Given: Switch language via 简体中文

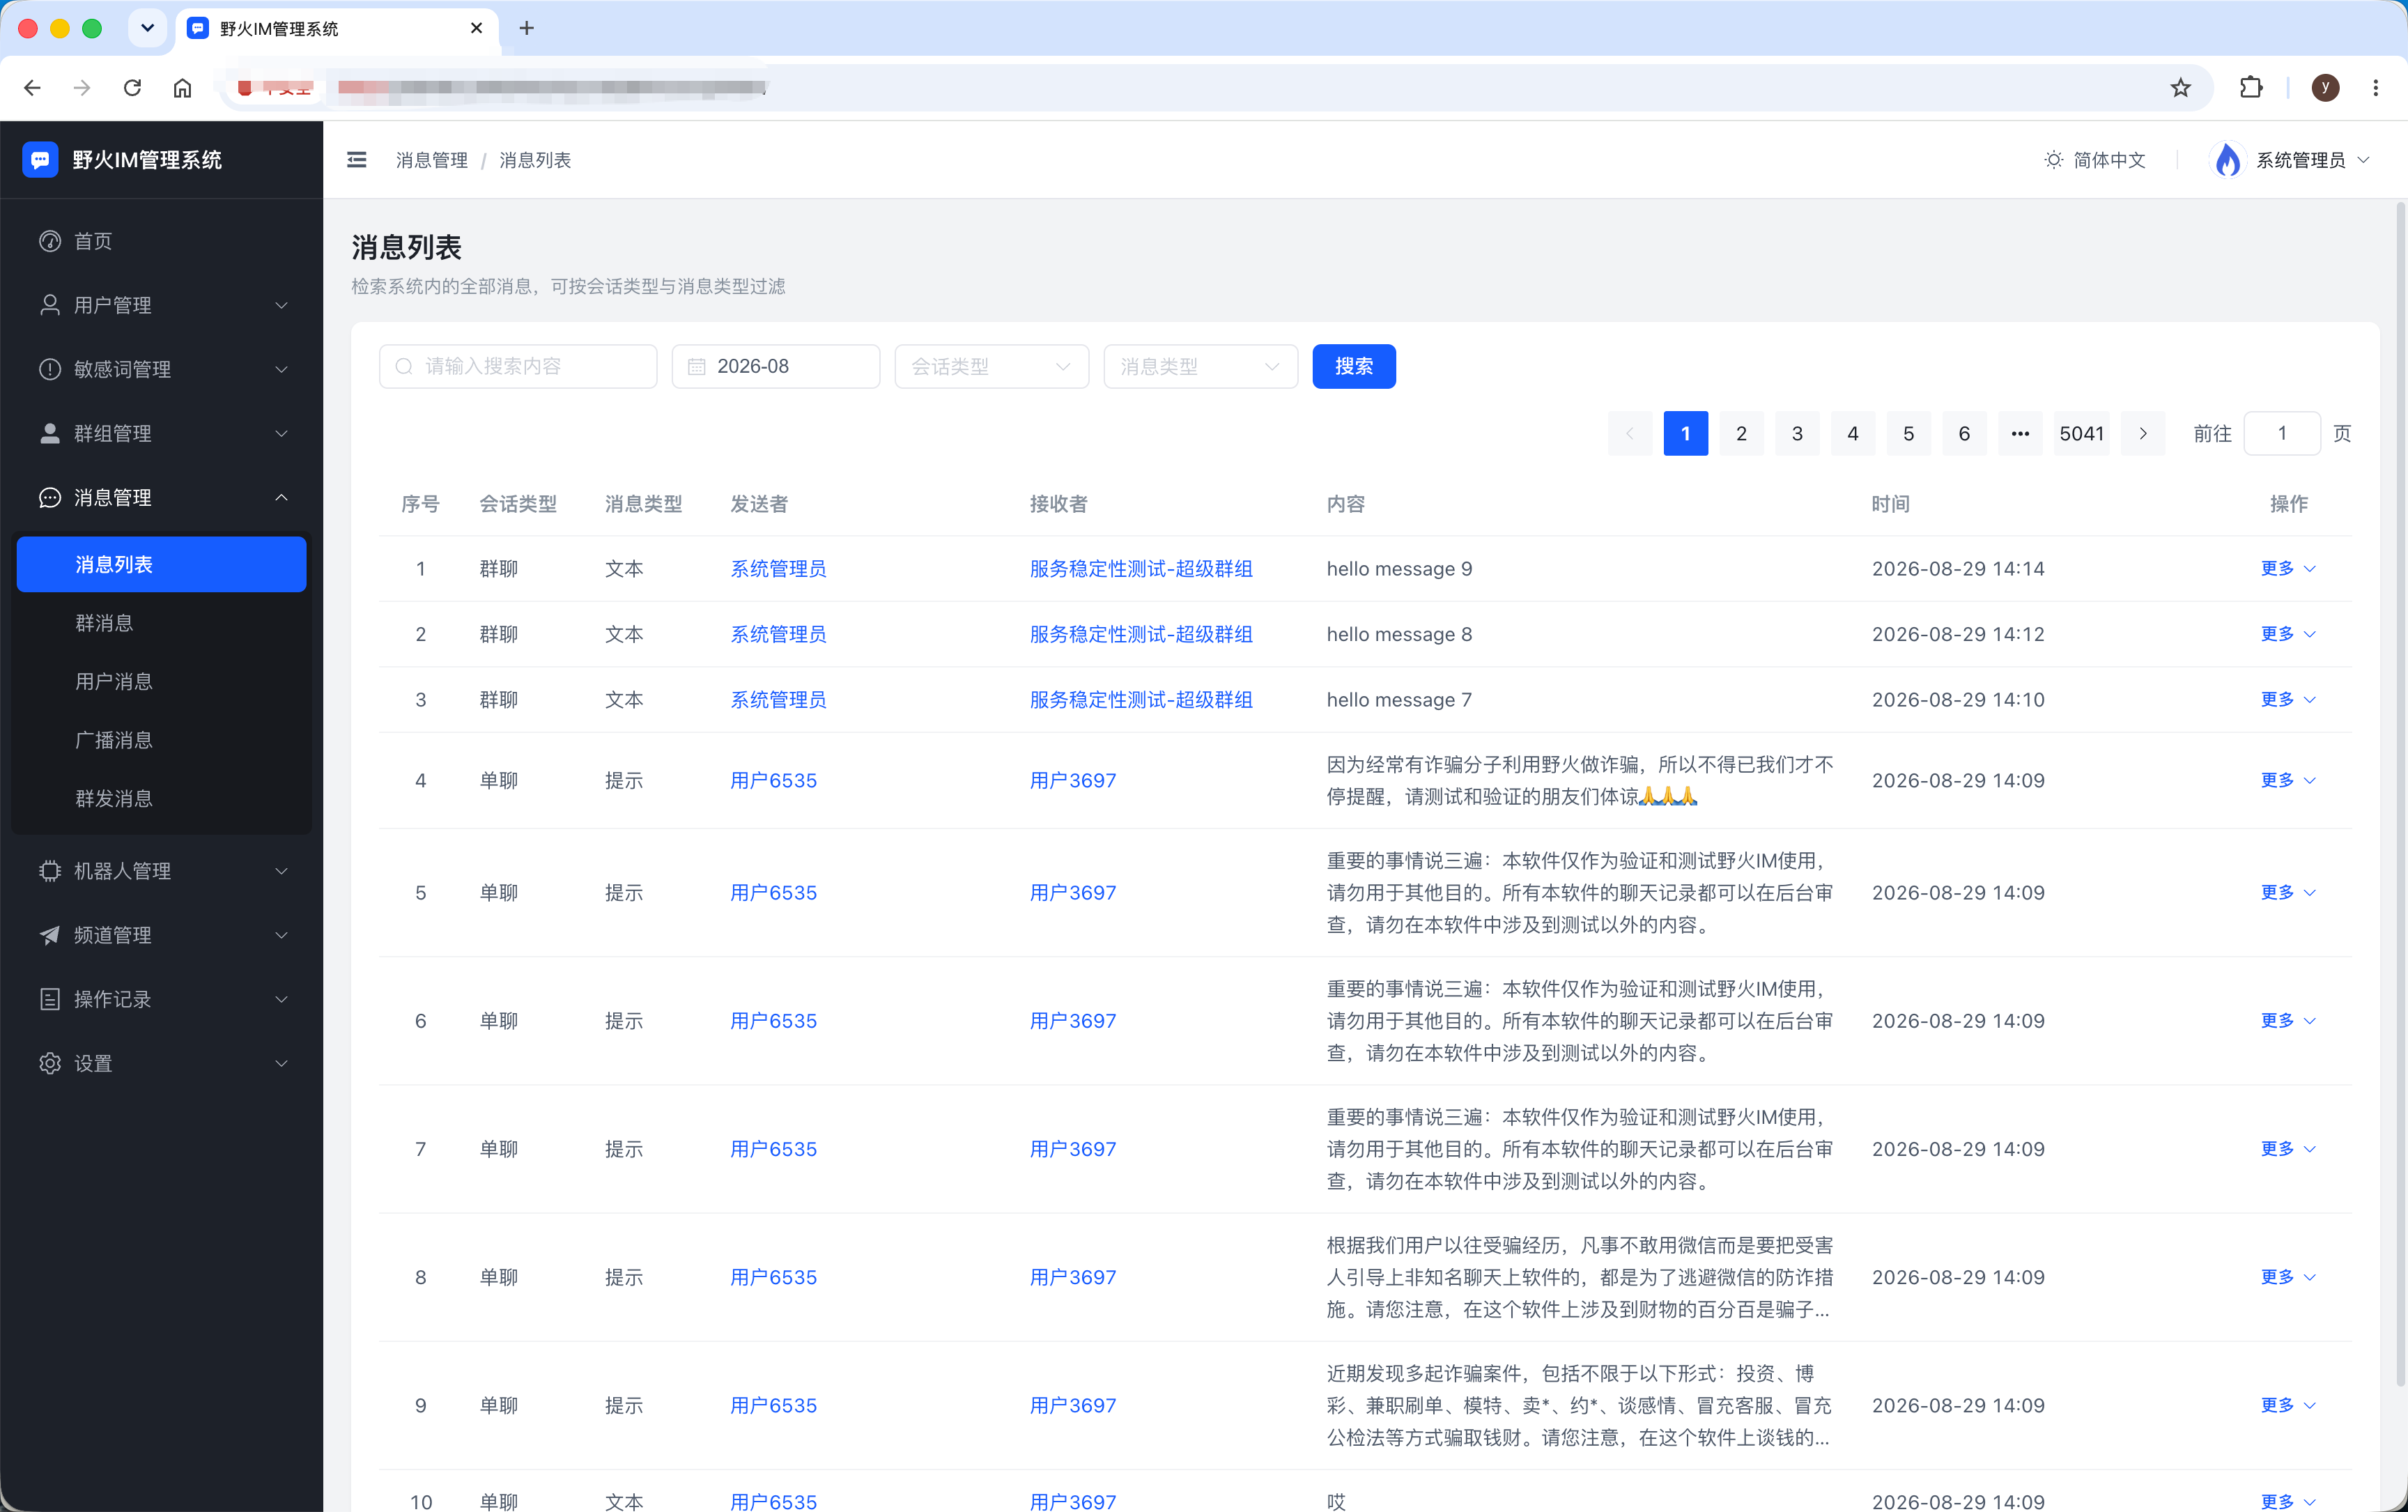Looking at the screenshot, I should tap(2109, 160).
